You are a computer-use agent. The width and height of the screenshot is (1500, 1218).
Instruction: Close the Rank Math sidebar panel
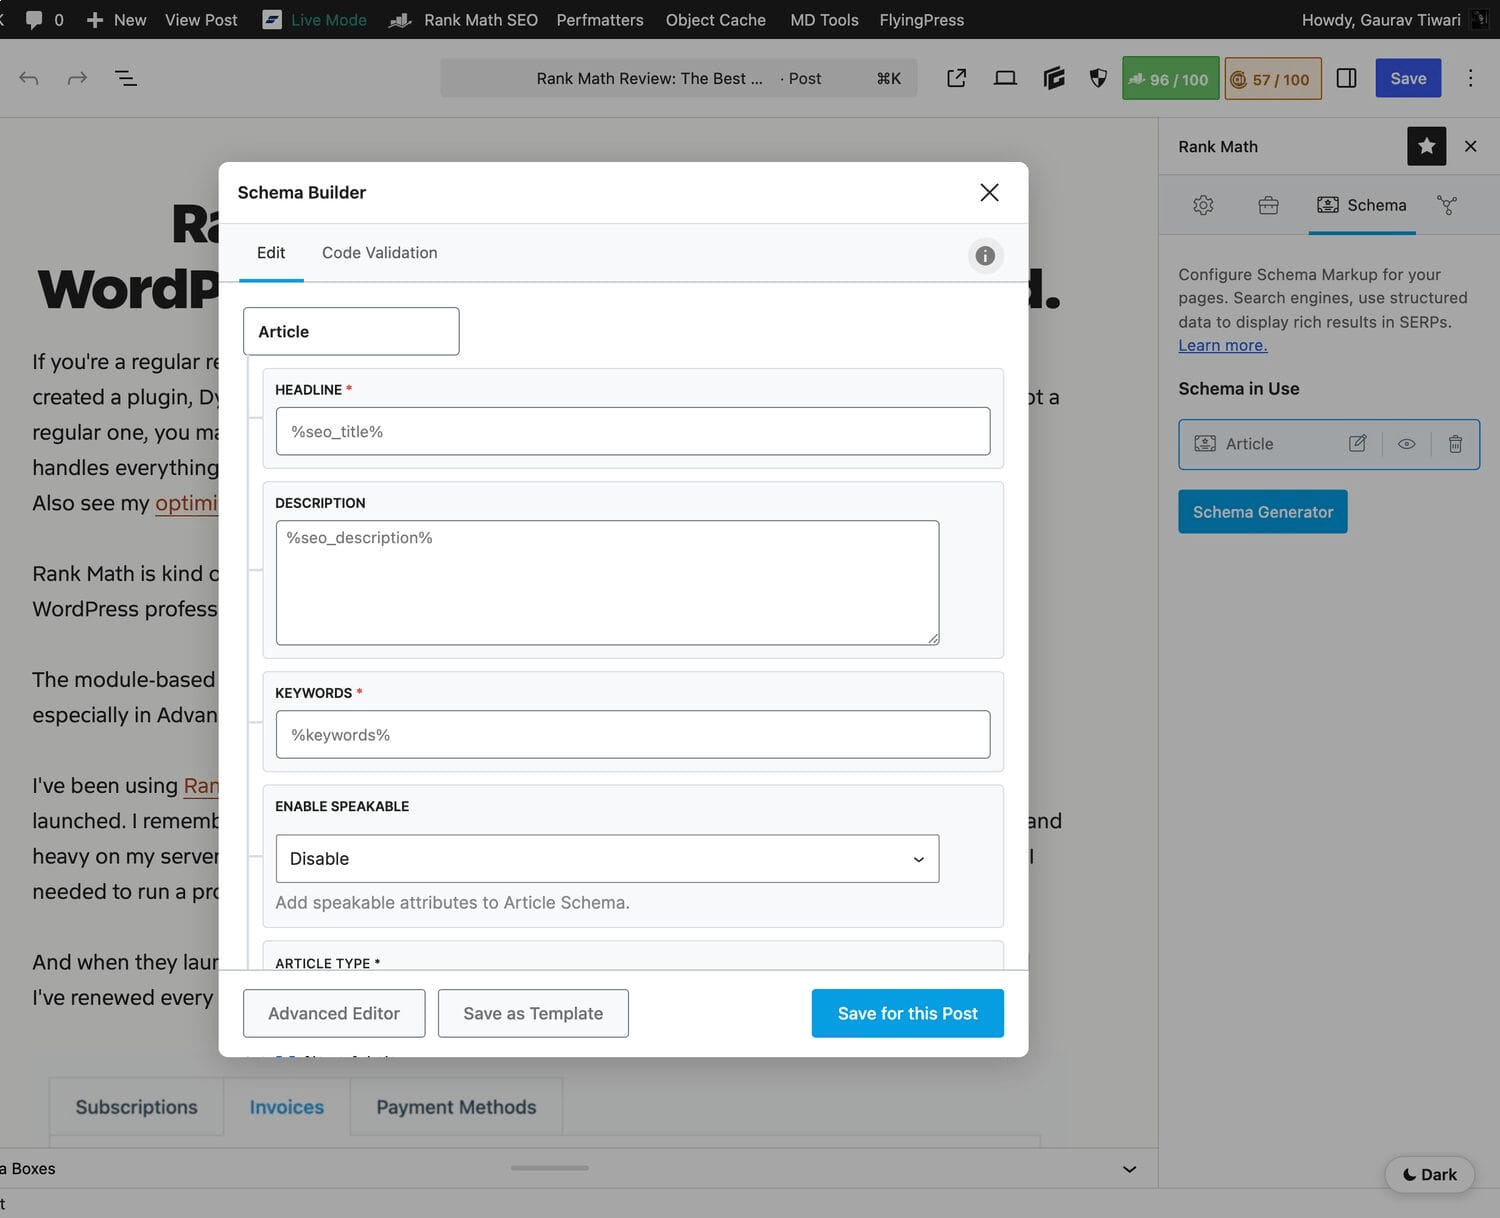click(x=1470, y=146)
